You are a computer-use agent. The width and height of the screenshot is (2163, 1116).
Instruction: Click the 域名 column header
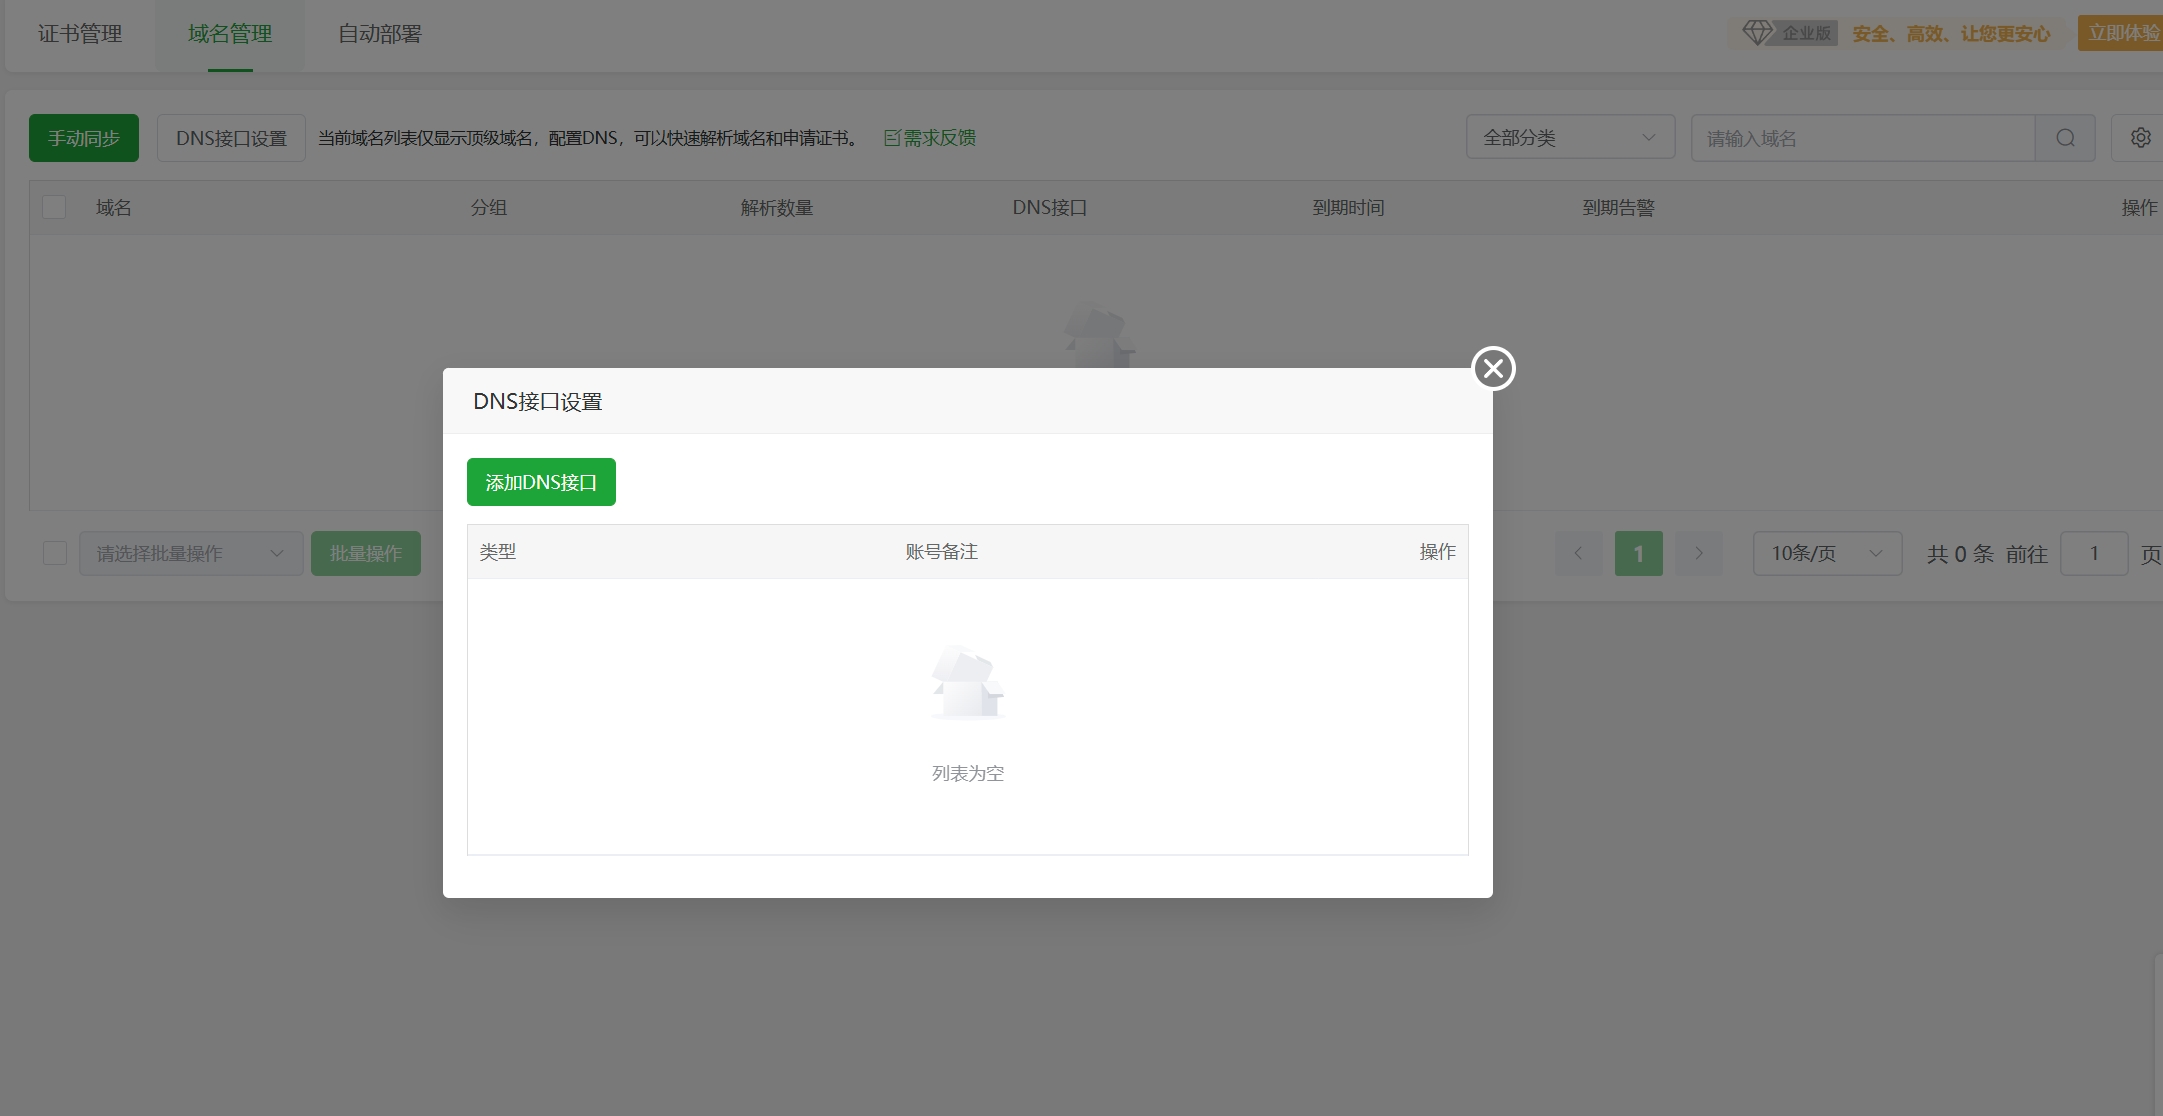pyautogui.click(x=114, y=207)
